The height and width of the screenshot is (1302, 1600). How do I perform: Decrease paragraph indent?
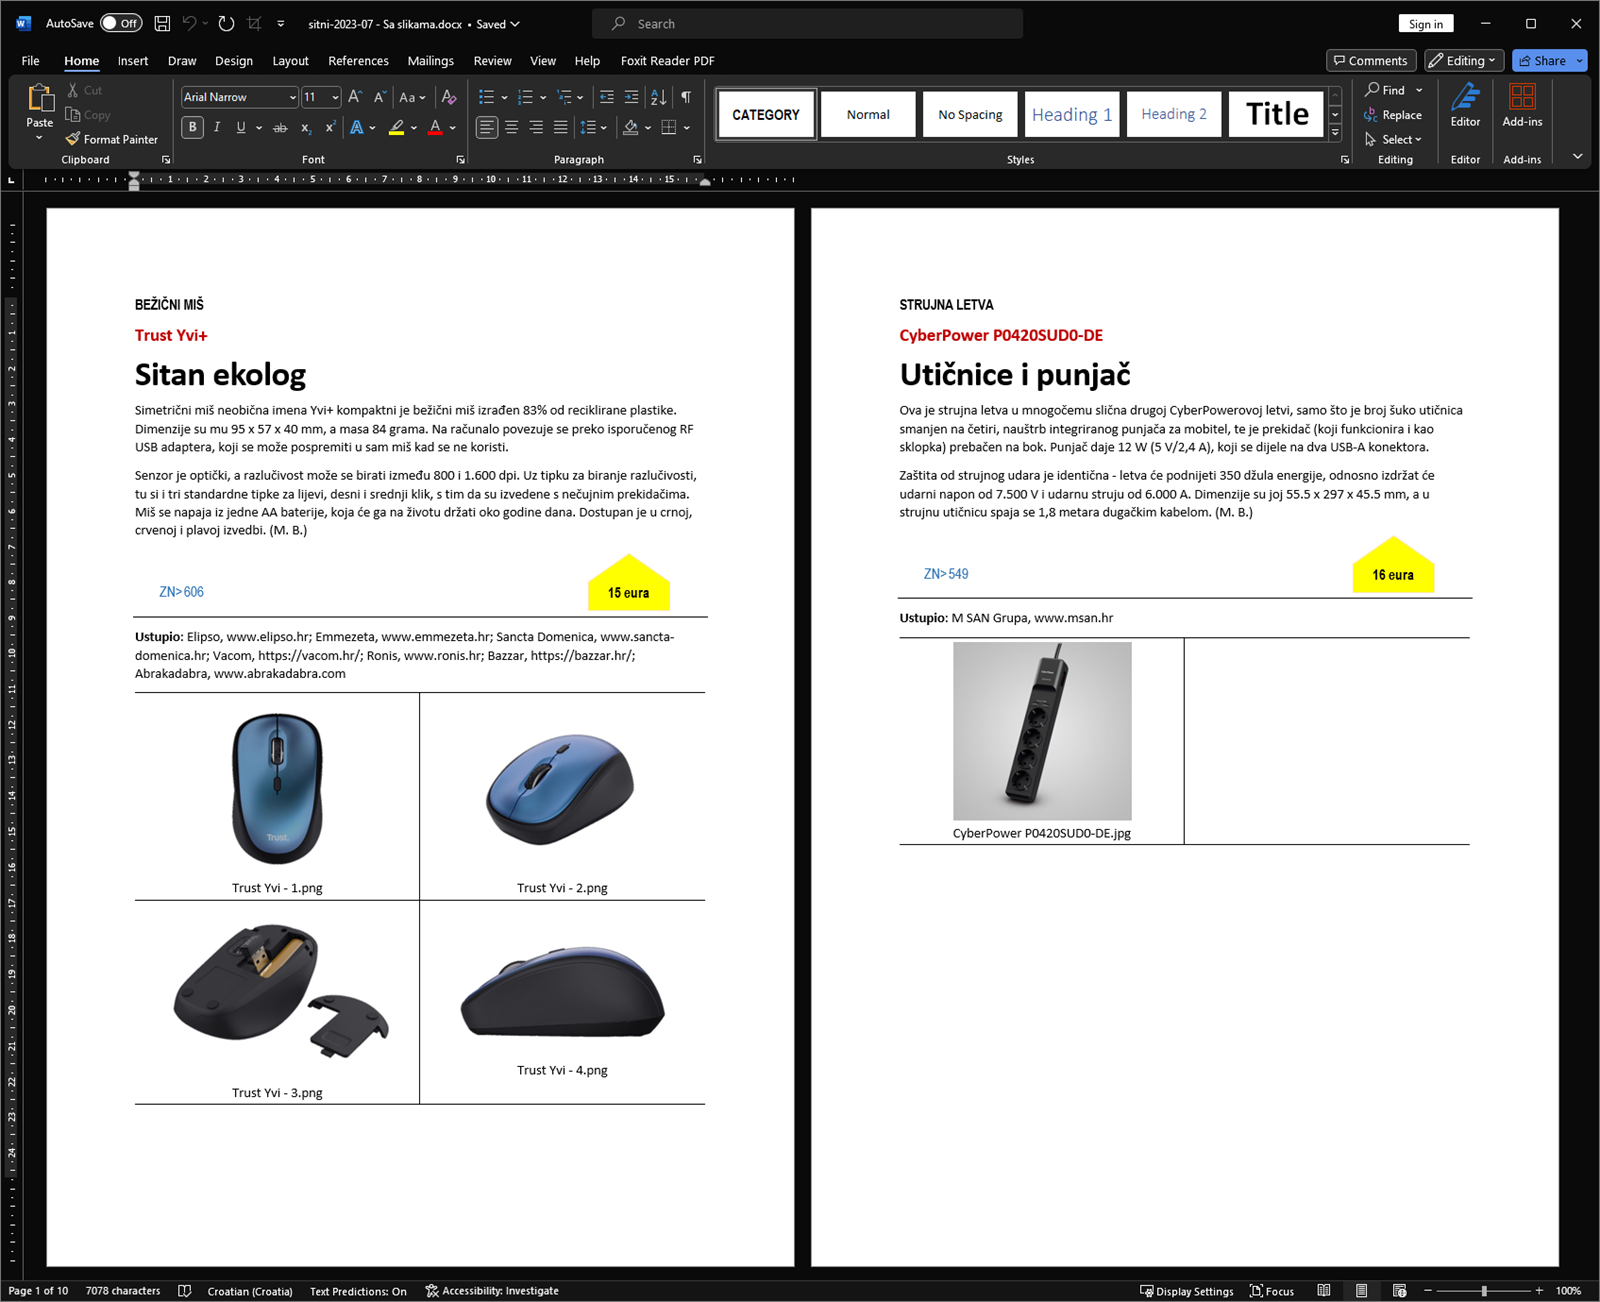click(x=607, y=97)
